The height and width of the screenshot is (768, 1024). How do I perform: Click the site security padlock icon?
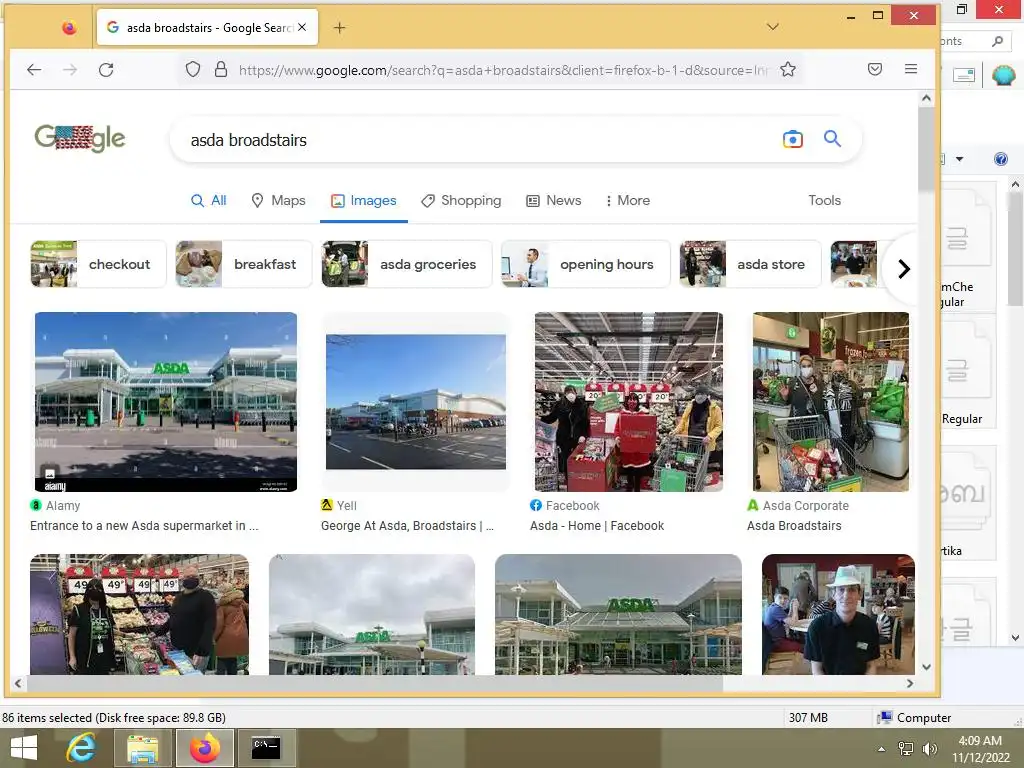point(221,69)
